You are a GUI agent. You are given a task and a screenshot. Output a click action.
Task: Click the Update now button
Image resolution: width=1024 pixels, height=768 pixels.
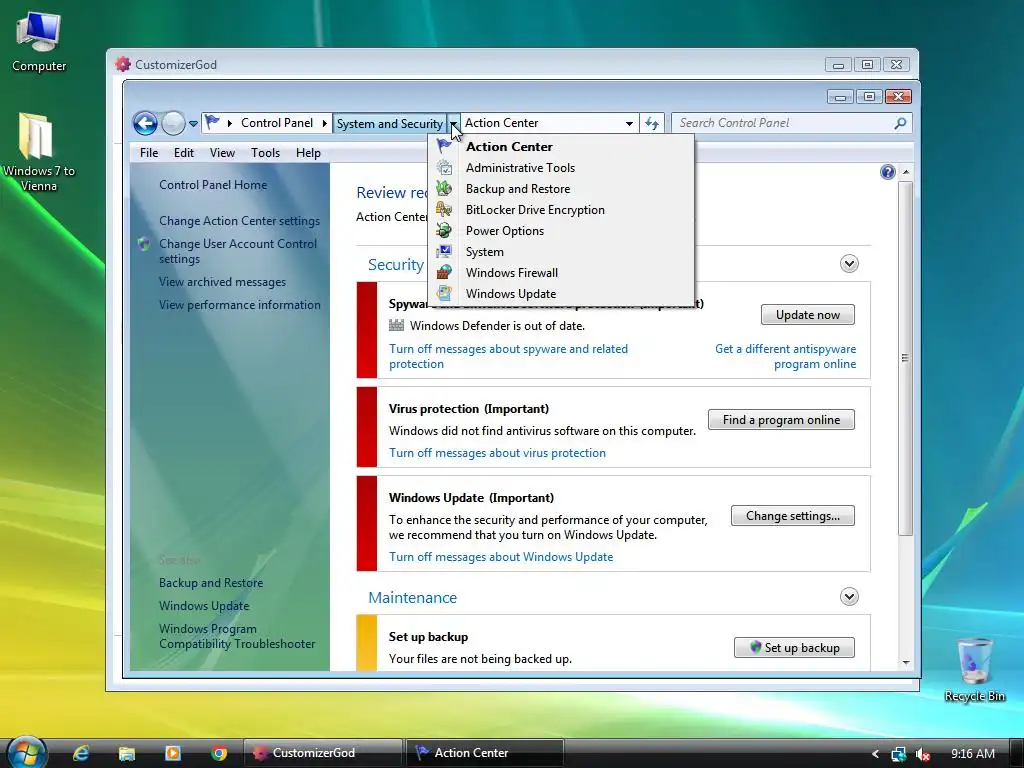coord(808,315)
